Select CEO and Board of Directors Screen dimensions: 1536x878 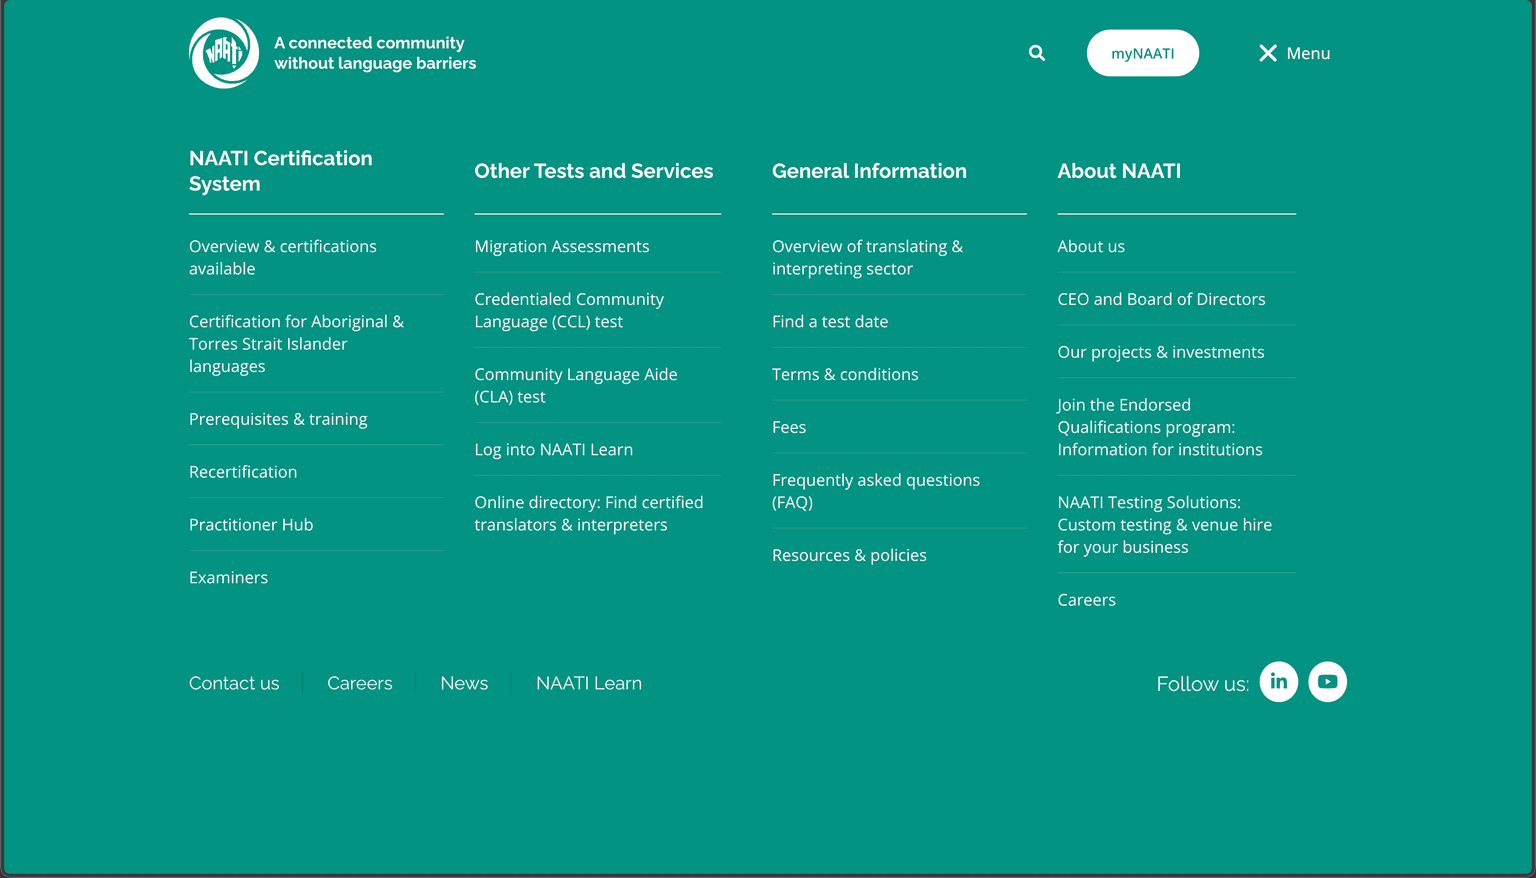1161,298
